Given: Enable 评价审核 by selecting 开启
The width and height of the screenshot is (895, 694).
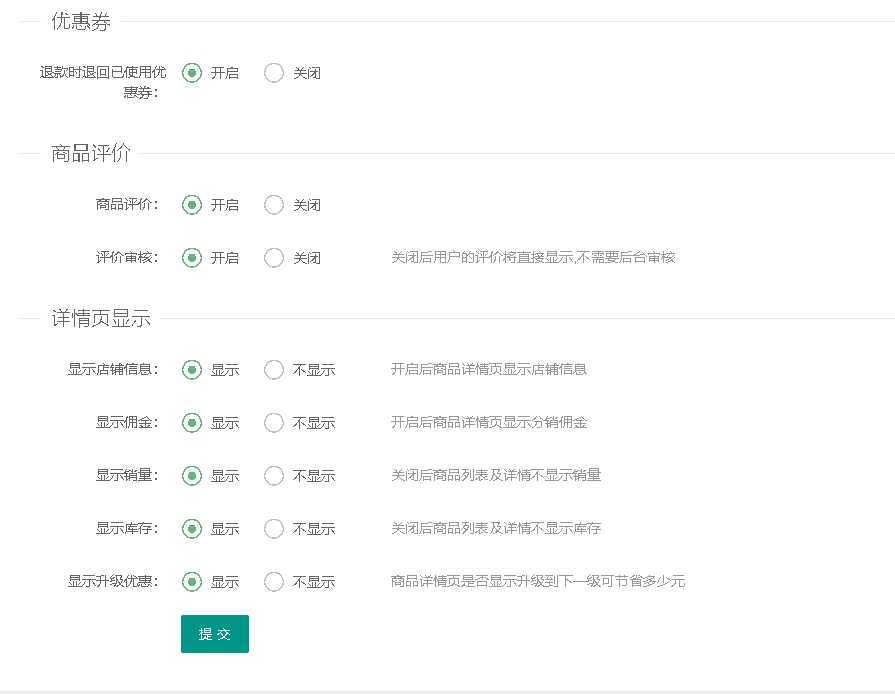Looking at the screenshot, I should click(x=192, y=258).
